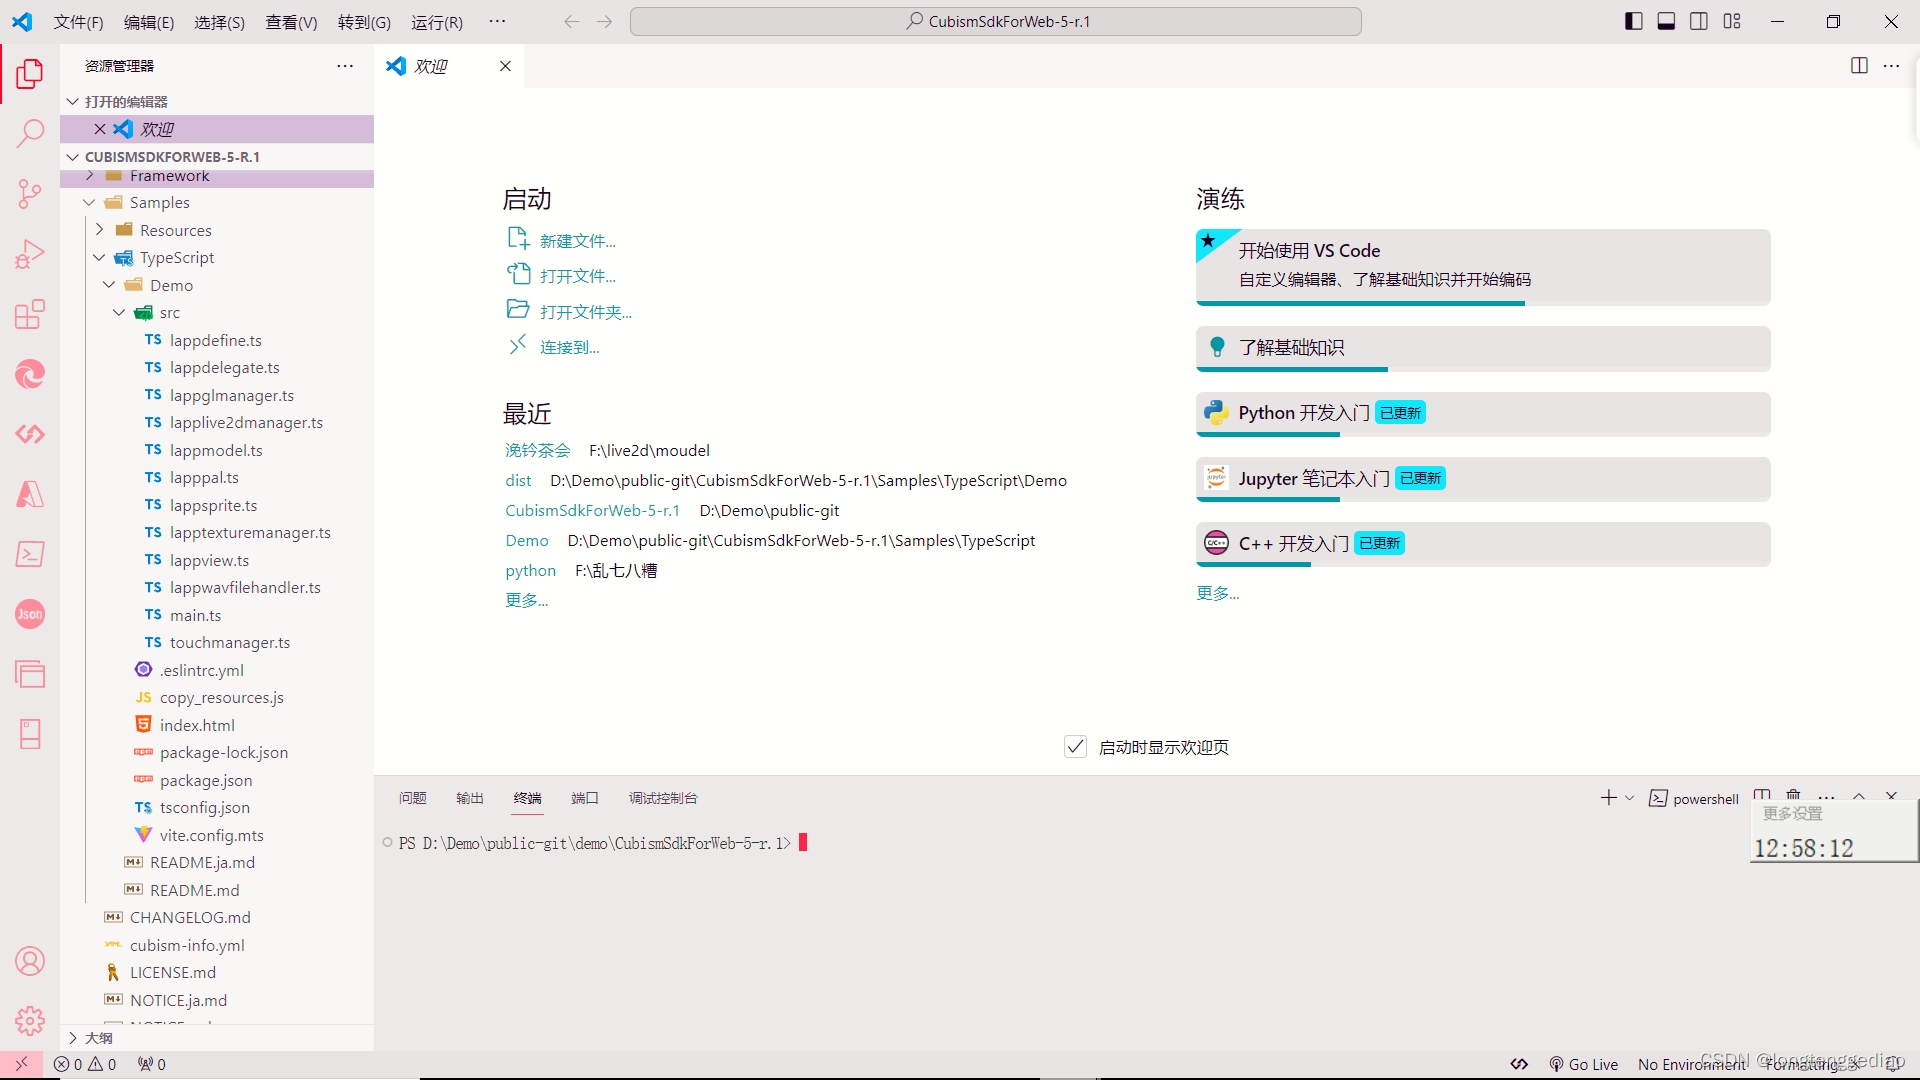Switch to the Problems panel tab
This screenshot has width=1920, height=1080.
point(413,798)
